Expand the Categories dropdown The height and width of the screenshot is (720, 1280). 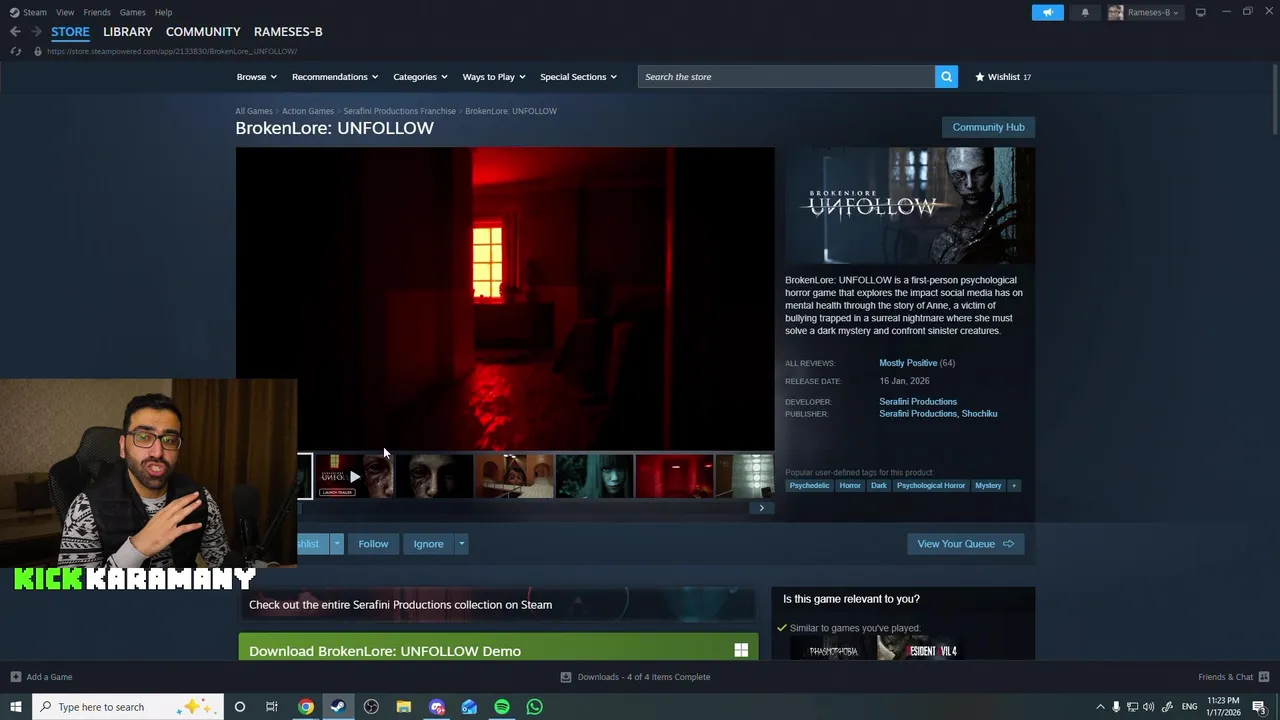[x=420, y=77]
